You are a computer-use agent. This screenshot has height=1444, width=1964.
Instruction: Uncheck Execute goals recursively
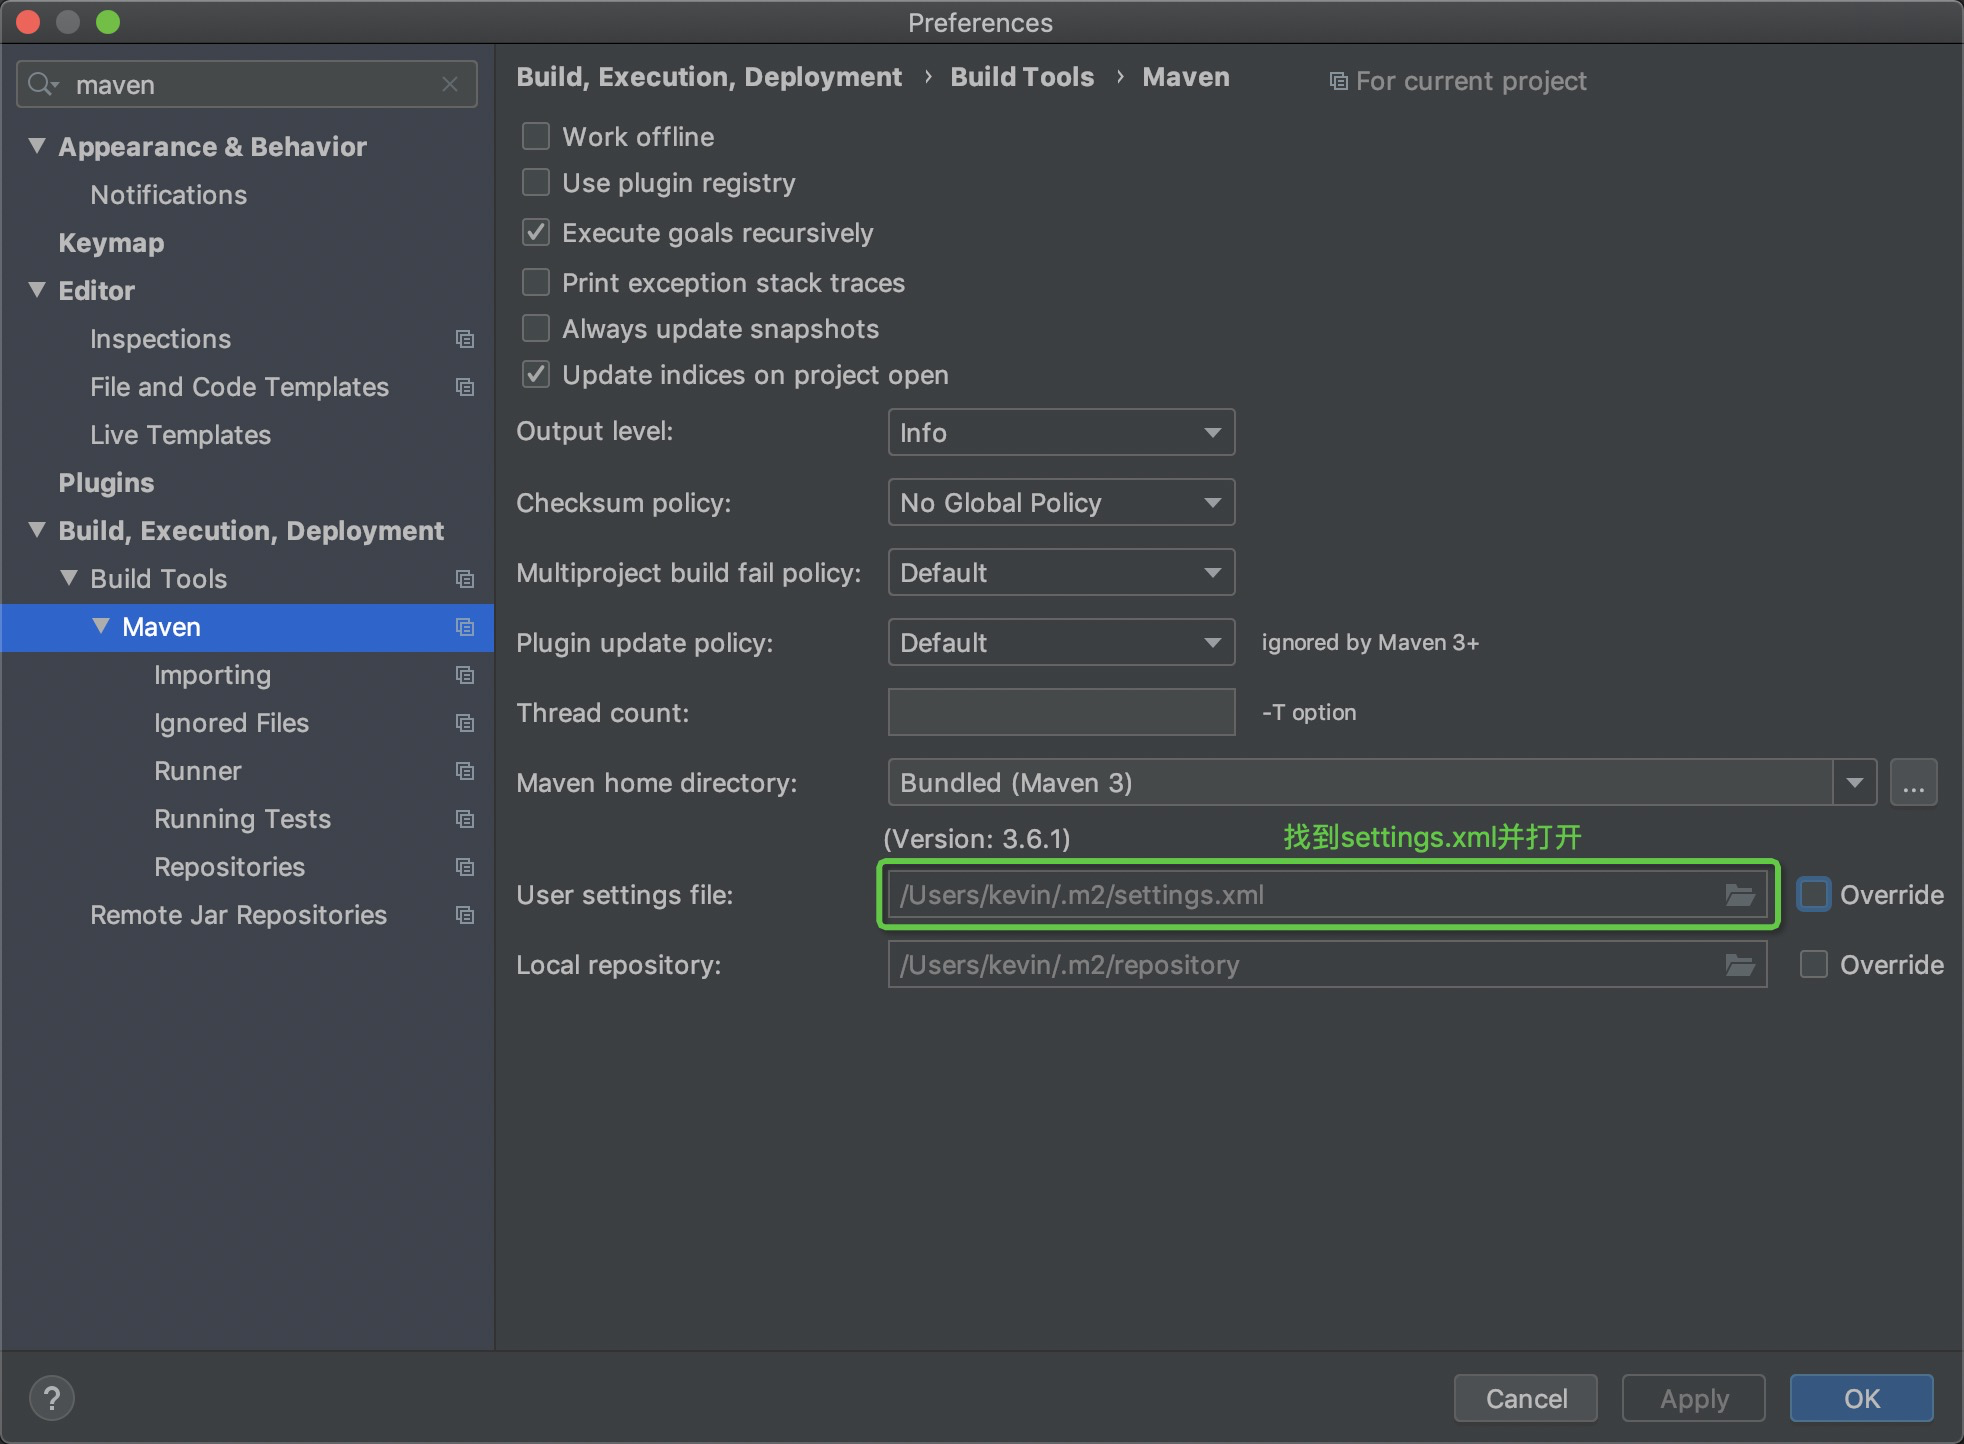536,233
